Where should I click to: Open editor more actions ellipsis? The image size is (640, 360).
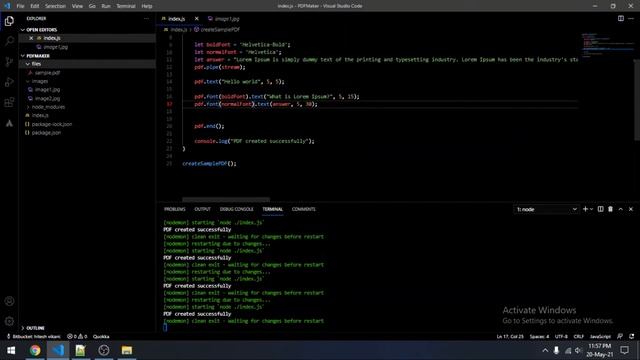pos(631,18)
